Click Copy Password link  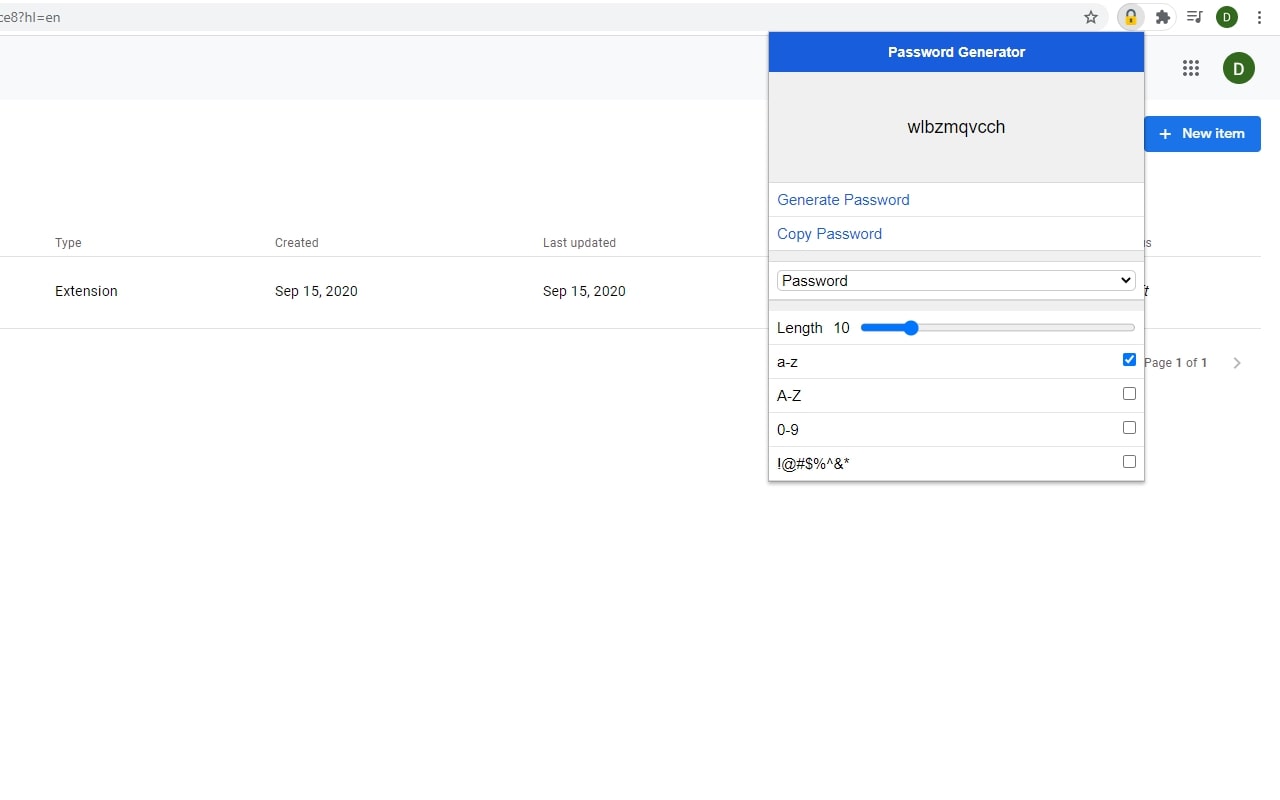[x=829, y=234]
